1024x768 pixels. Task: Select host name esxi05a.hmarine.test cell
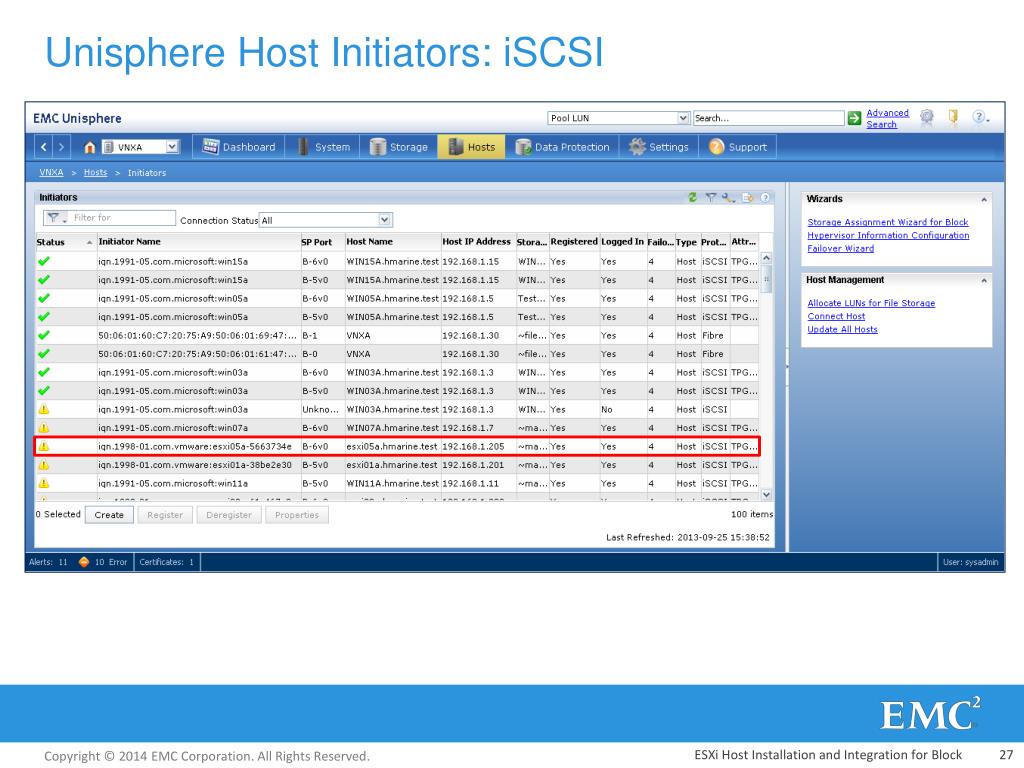coord(392,447)
